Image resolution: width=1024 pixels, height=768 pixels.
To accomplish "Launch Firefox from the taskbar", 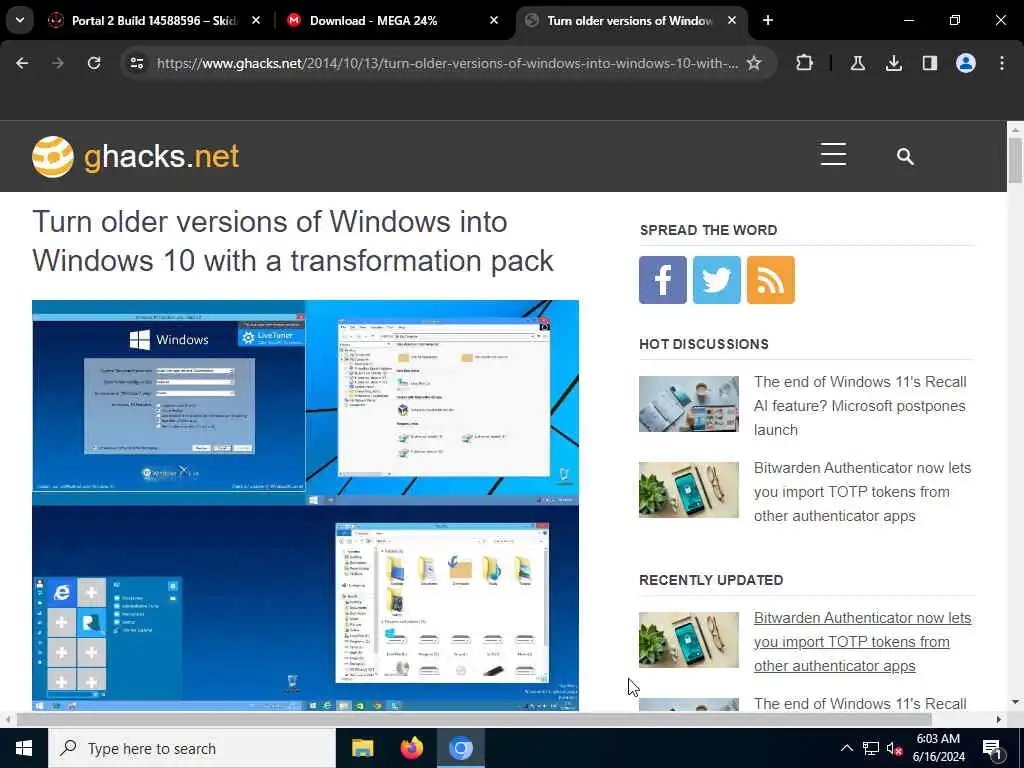I will (411, 748).
